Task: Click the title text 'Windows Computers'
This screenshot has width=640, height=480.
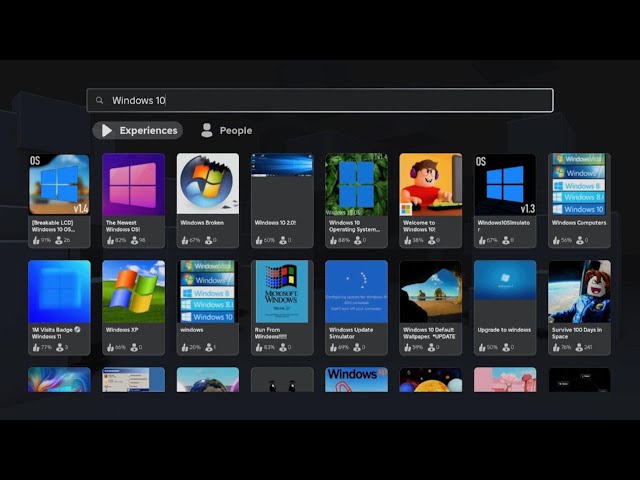Action: click(579, 223)
